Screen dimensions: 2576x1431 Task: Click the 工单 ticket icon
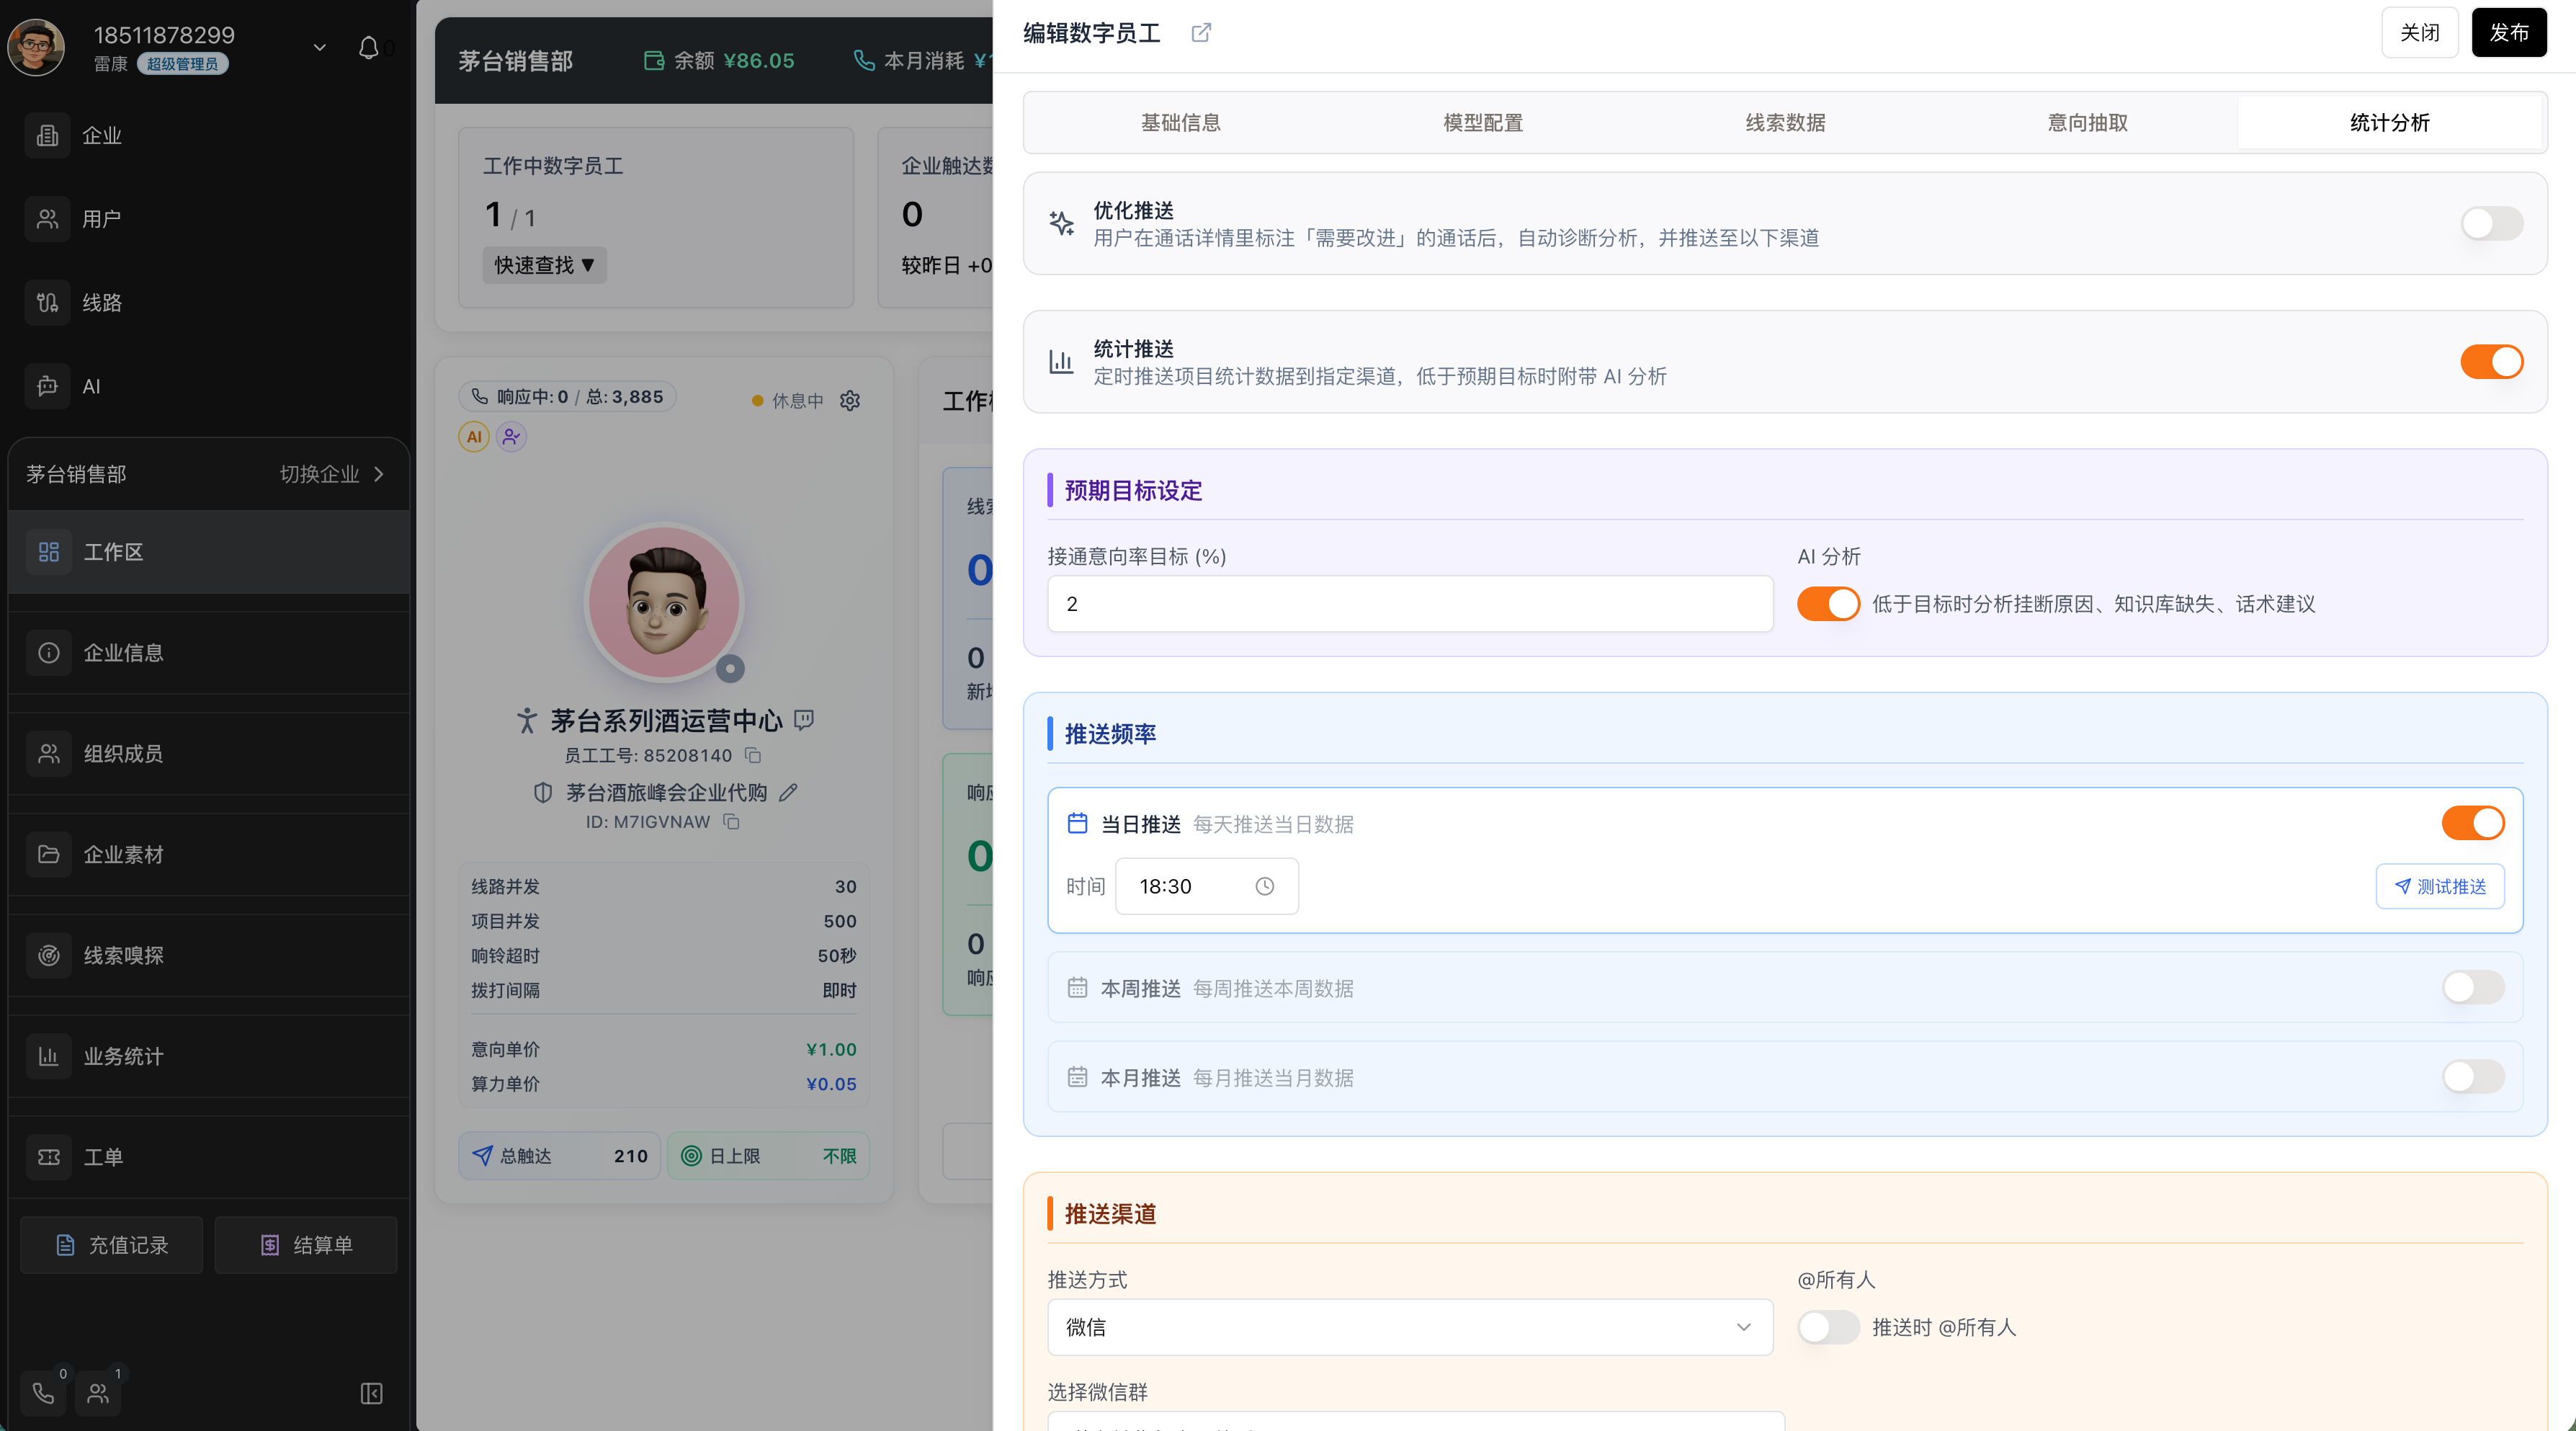pos(49,1157)
